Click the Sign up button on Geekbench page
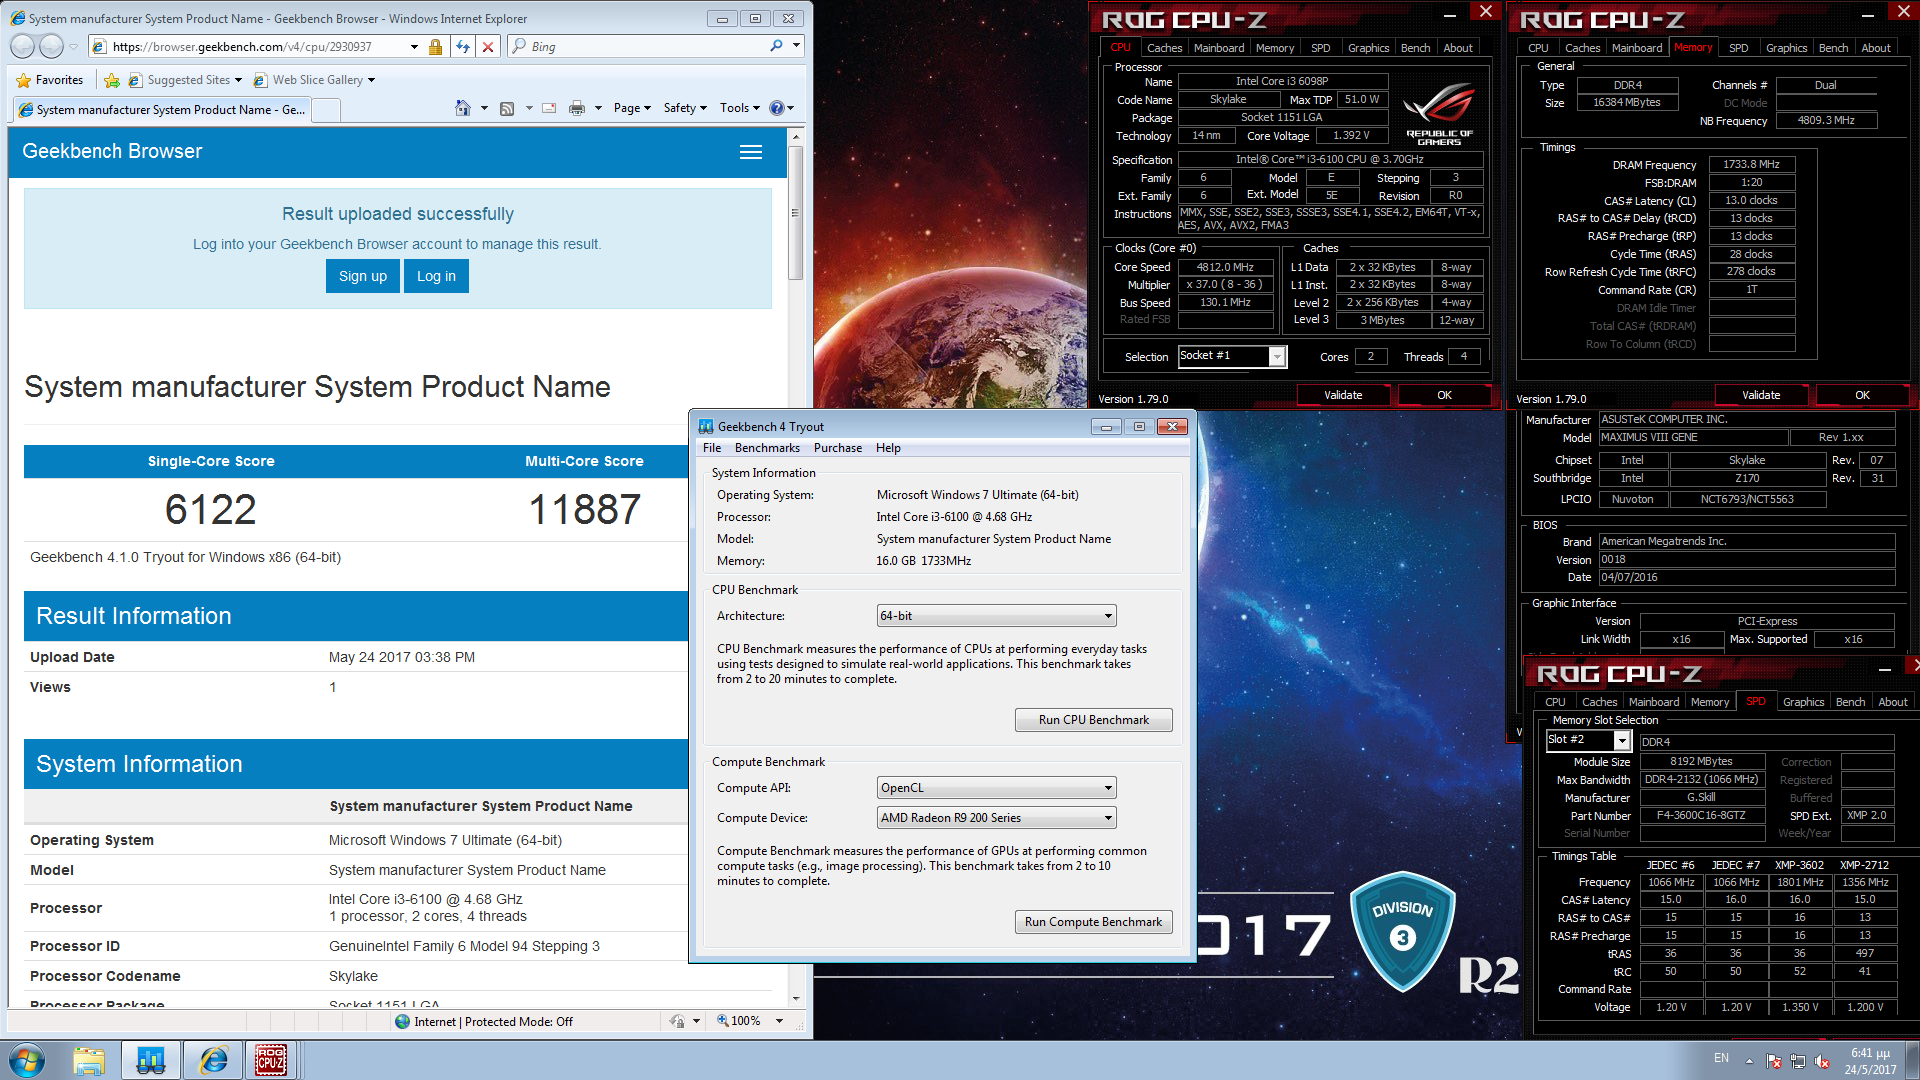Image resolution: width=1920 pixels, height=1080 pixels. click(x=363, y=277)
